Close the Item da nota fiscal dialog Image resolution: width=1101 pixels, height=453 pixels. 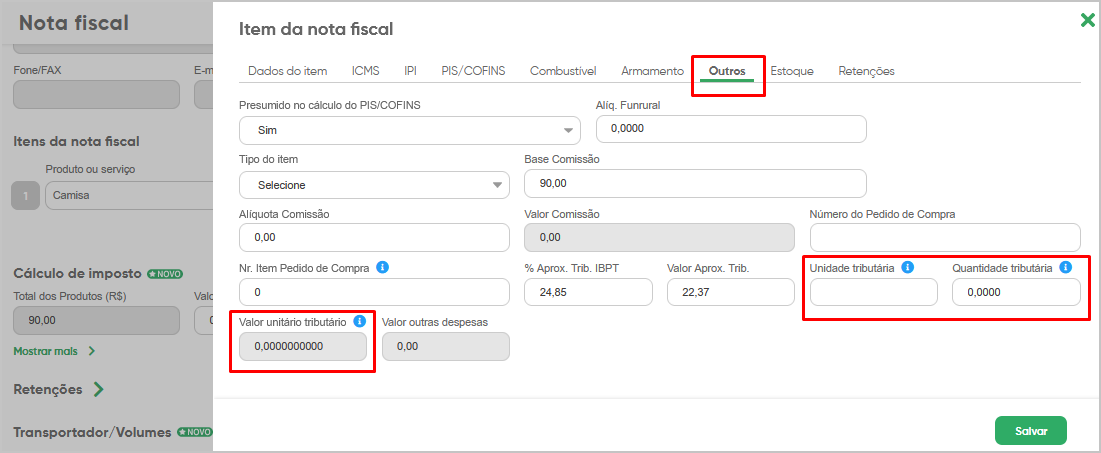click(x=1087, y=20)
